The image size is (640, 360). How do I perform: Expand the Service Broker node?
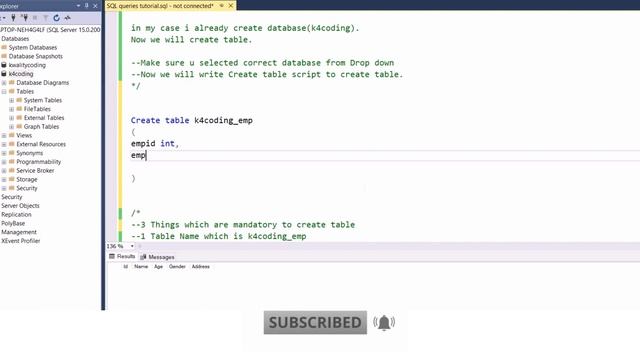pos(4,171)
